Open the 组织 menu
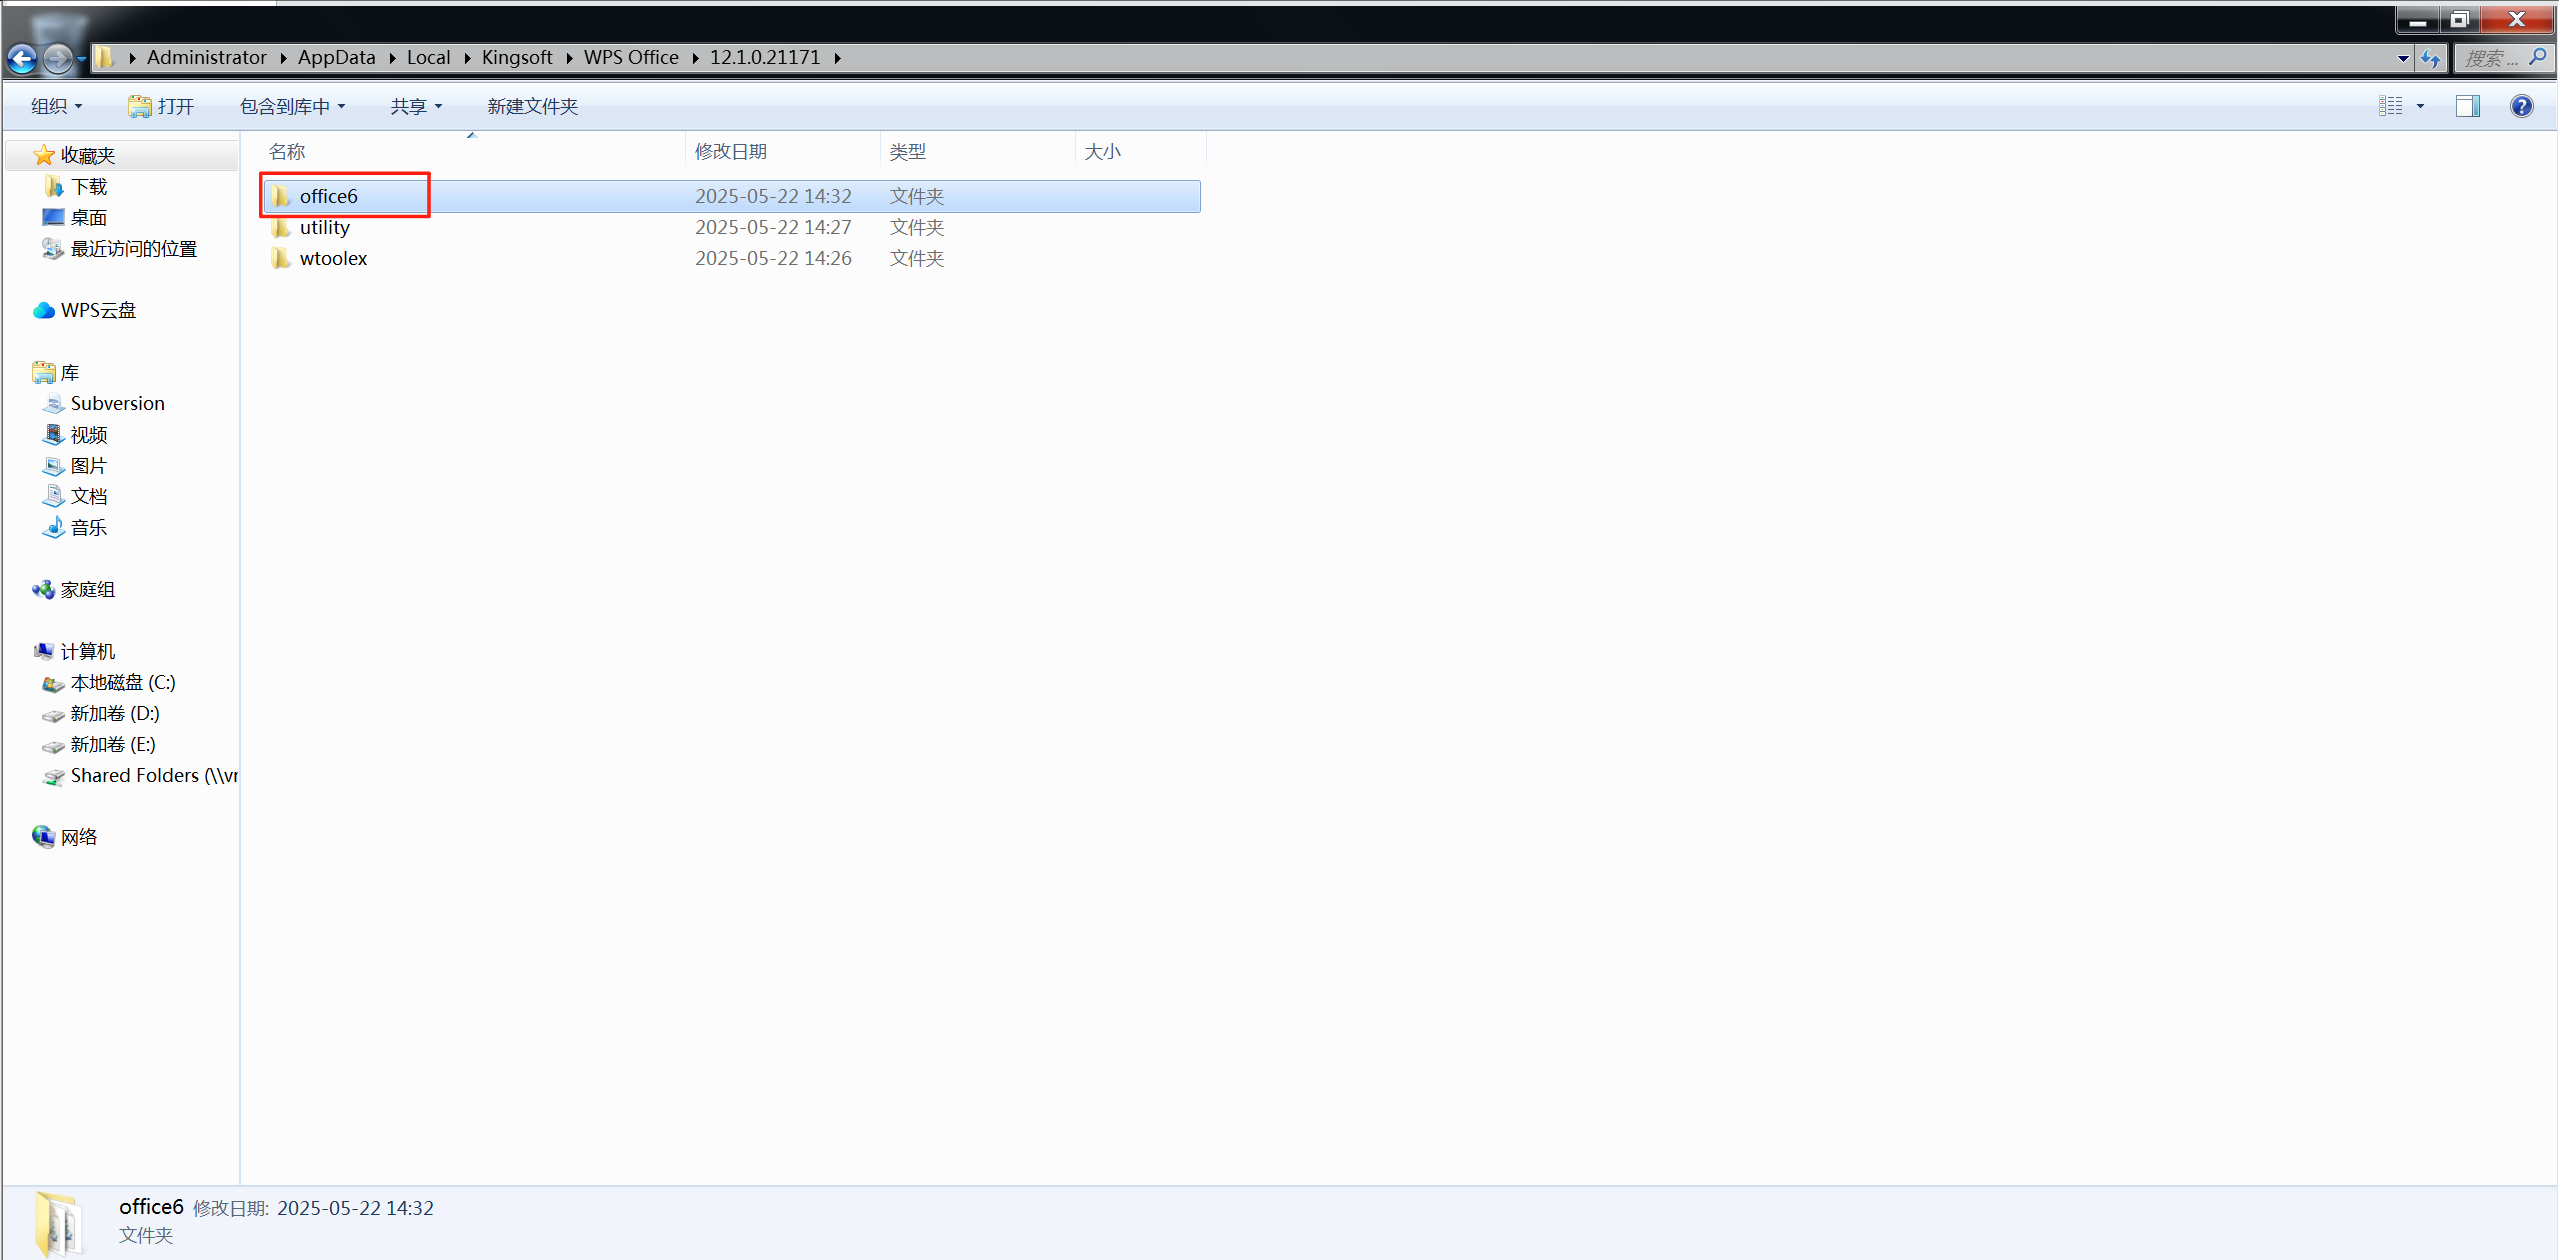The image size is (2559, 1260). [56, 106]
